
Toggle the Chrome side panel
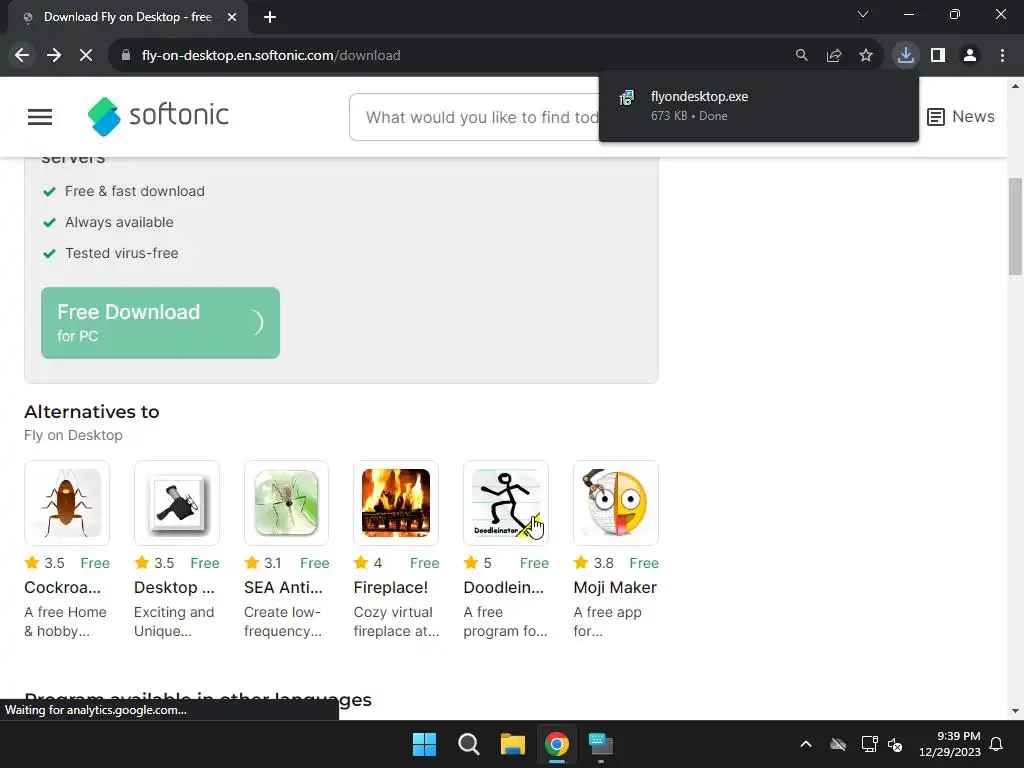pos(938,56)
